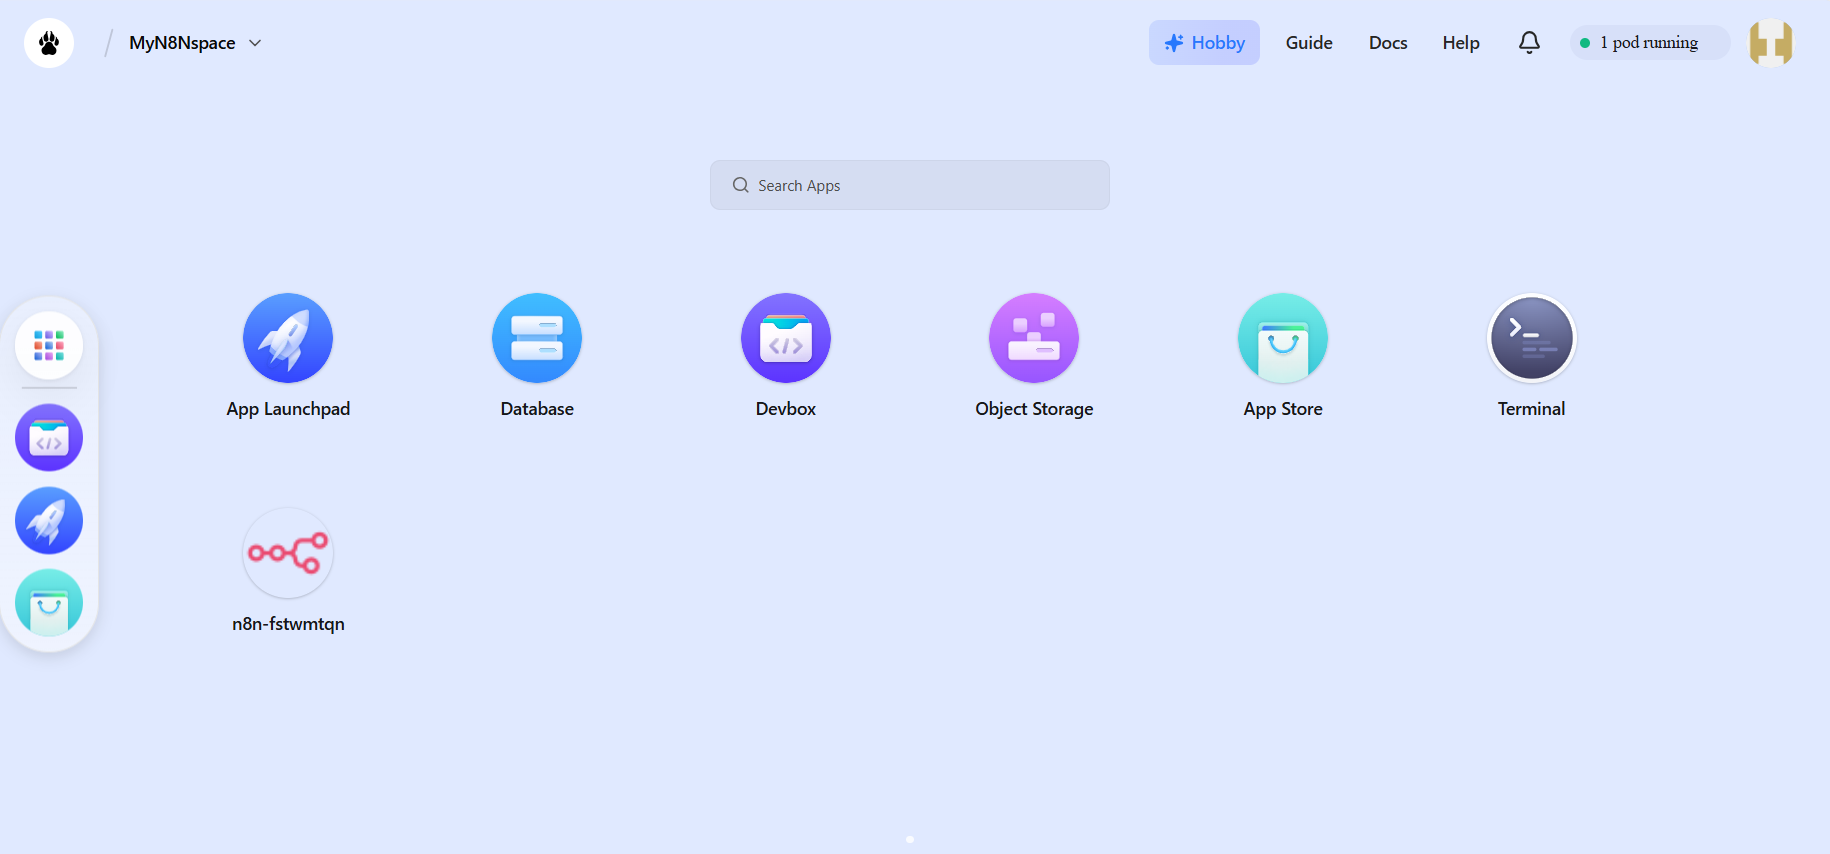Click the Hobby plan button

[1204, 43]
